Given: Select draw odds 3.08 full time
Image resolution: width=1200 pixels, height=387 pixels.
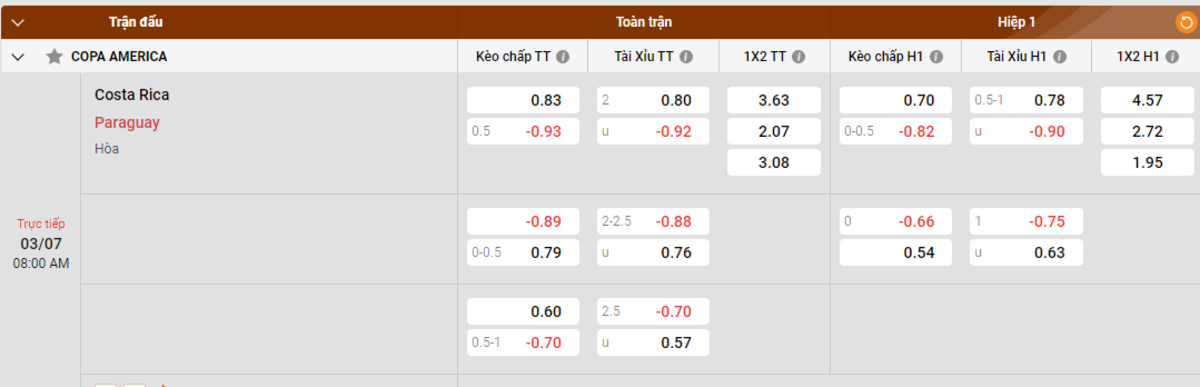Looking at the screenshot, I should click(774, 162).
